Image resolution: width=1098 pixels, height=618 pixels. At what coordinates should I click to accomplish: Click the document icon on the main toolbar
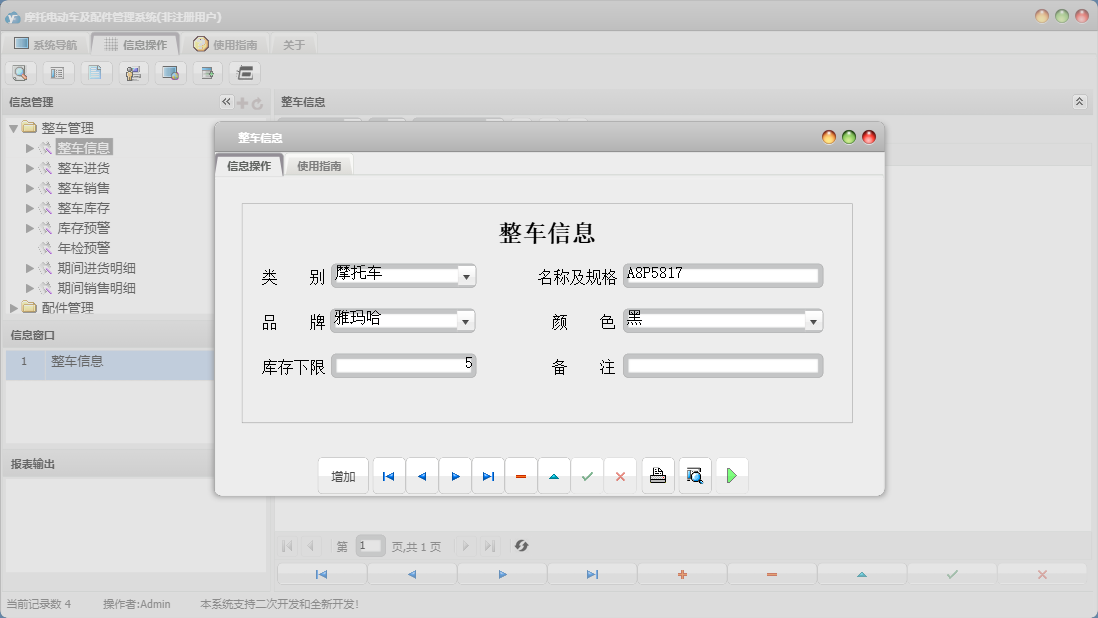coord(95,72)
